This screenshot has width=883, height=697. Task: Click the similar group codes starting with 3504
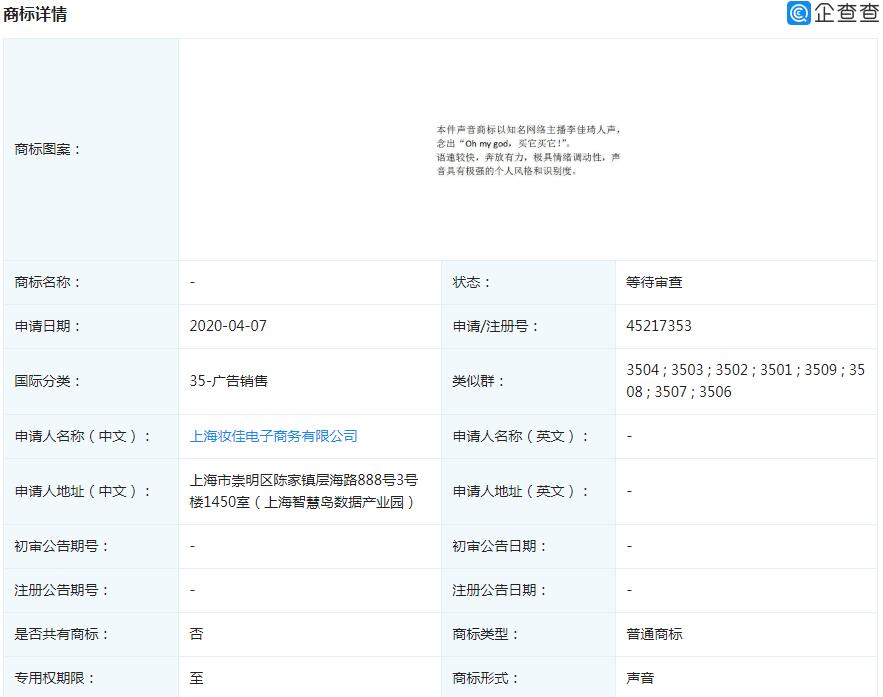pos(745,381)
